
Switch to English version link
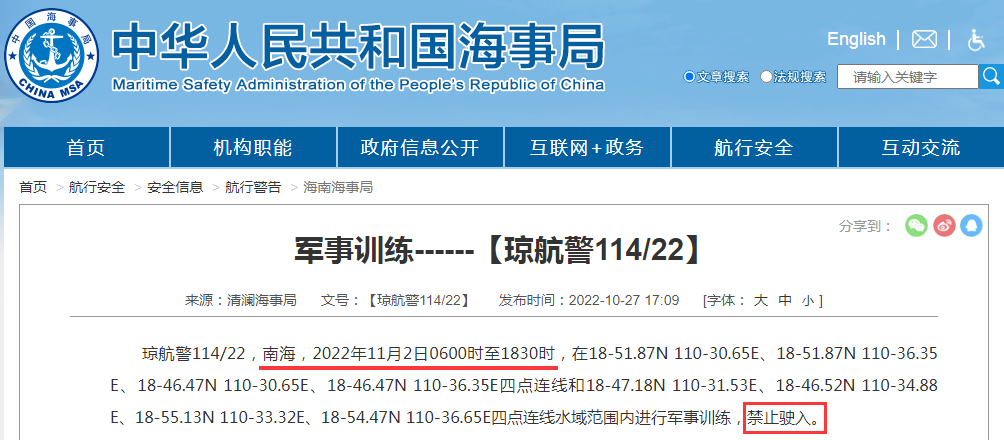[856, 39]
